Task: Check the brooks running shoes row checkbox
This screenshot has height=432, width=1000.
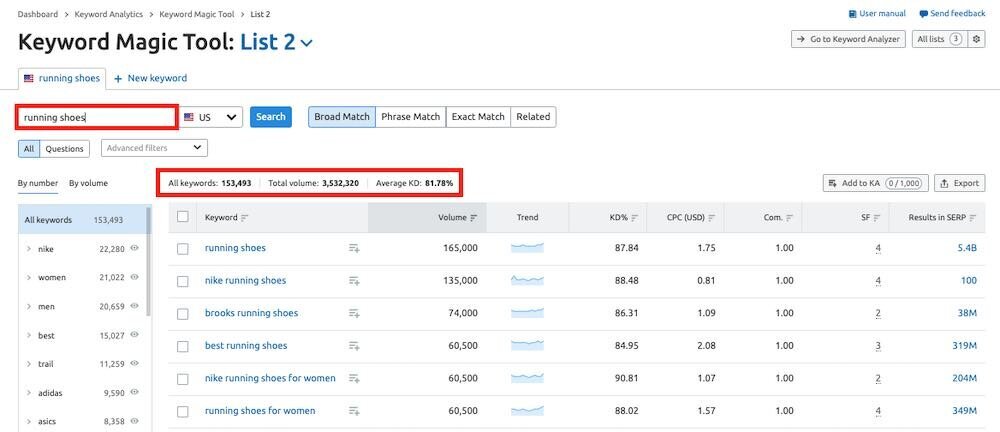Action: click(x=183, y=314)
